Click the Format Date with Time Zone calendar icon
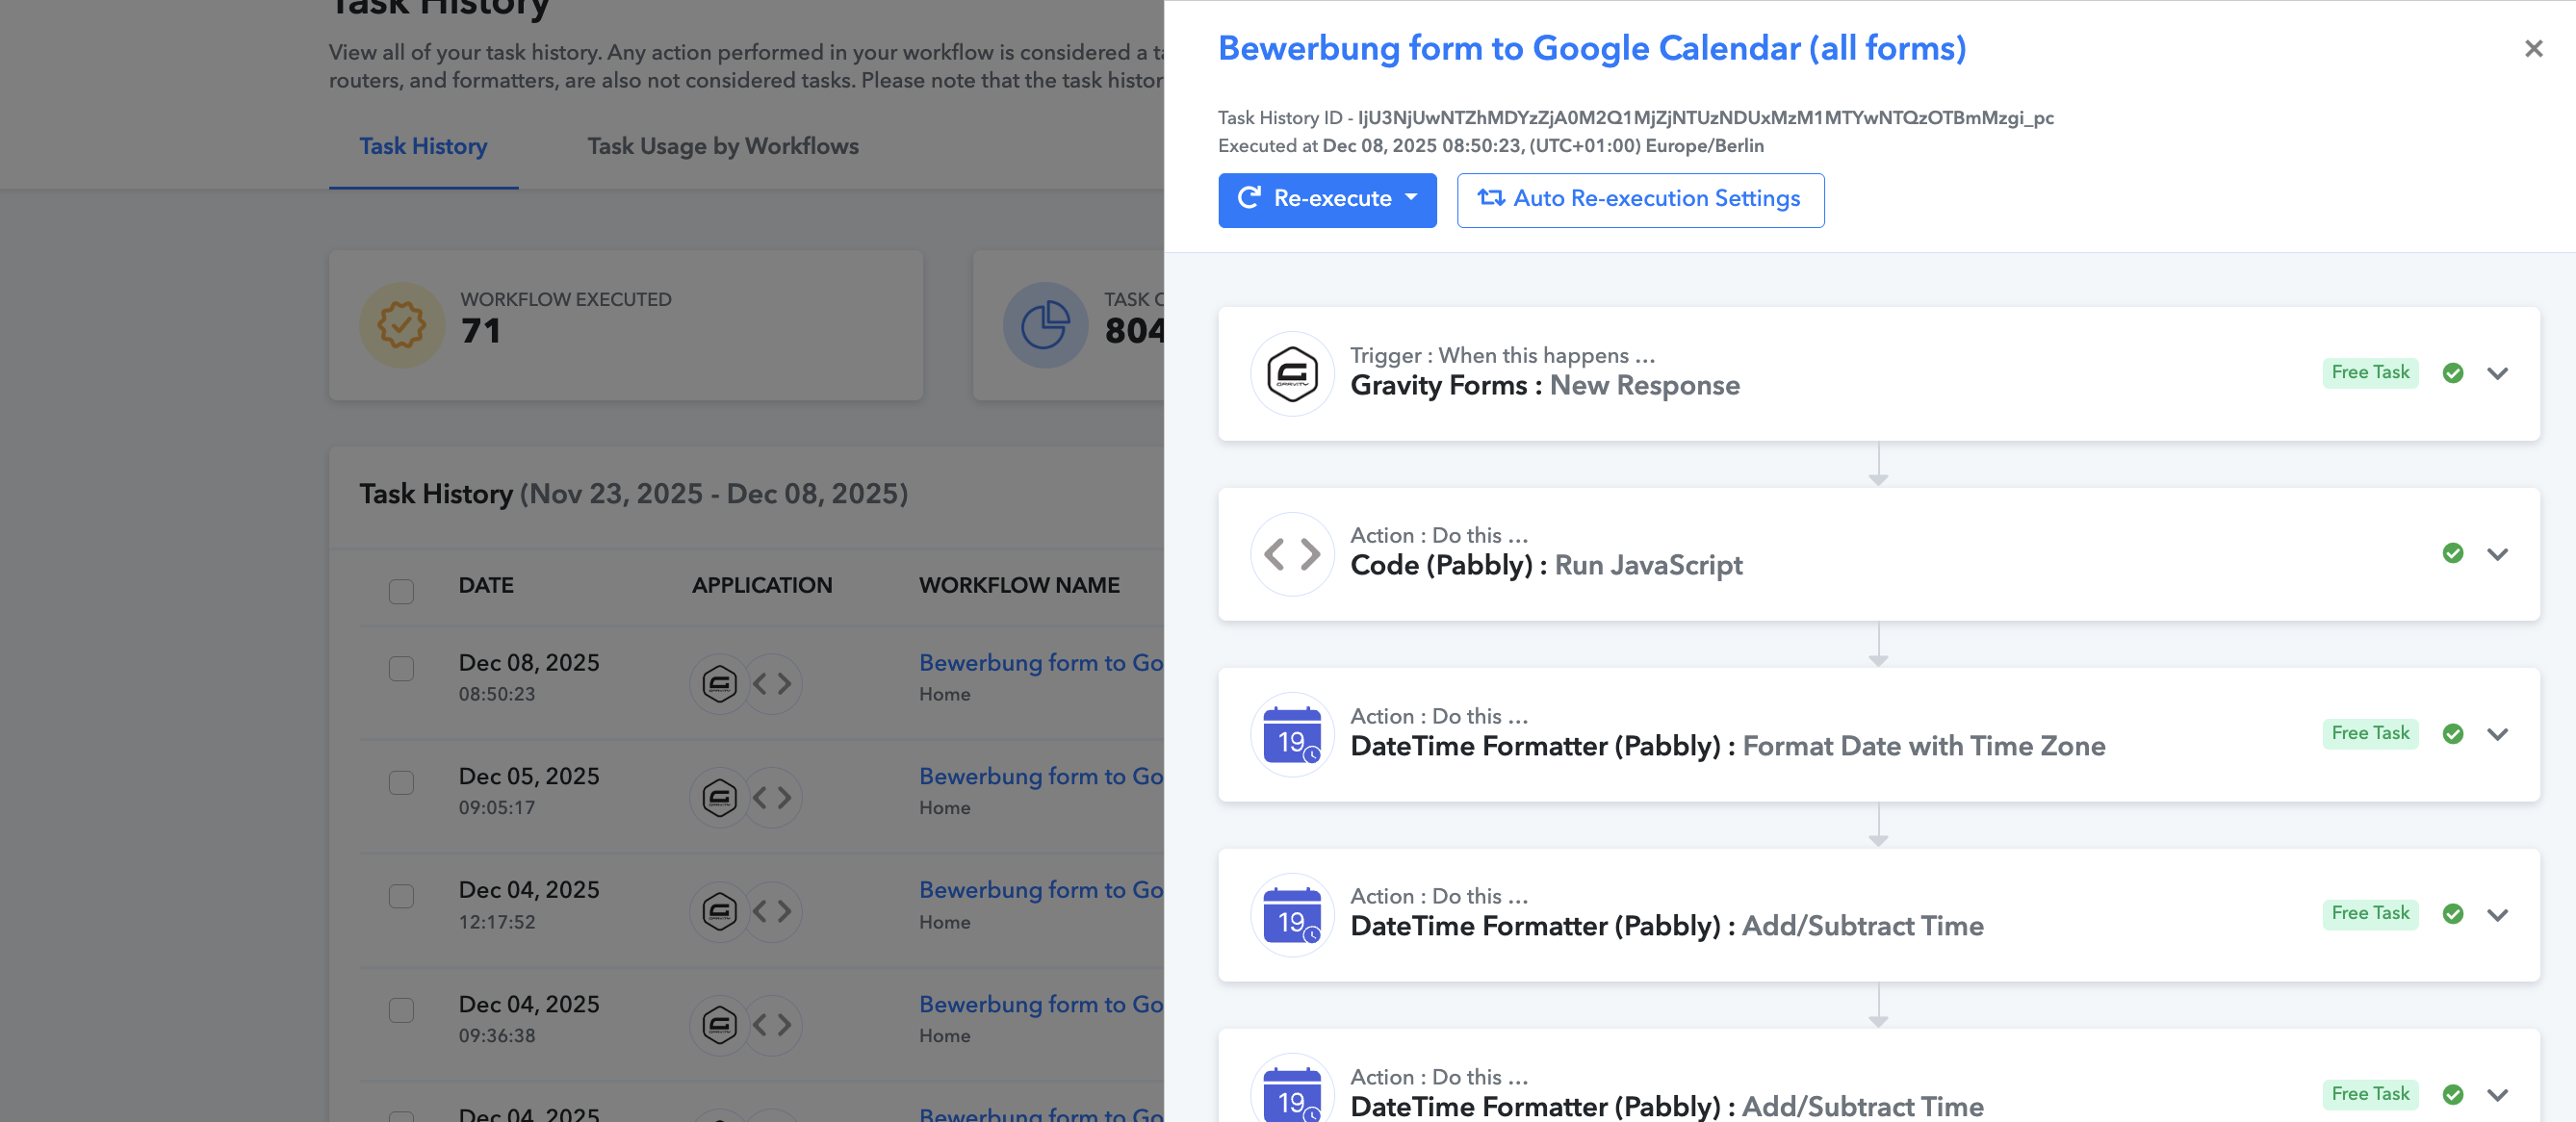2576x1122 pixels. 1292,735
